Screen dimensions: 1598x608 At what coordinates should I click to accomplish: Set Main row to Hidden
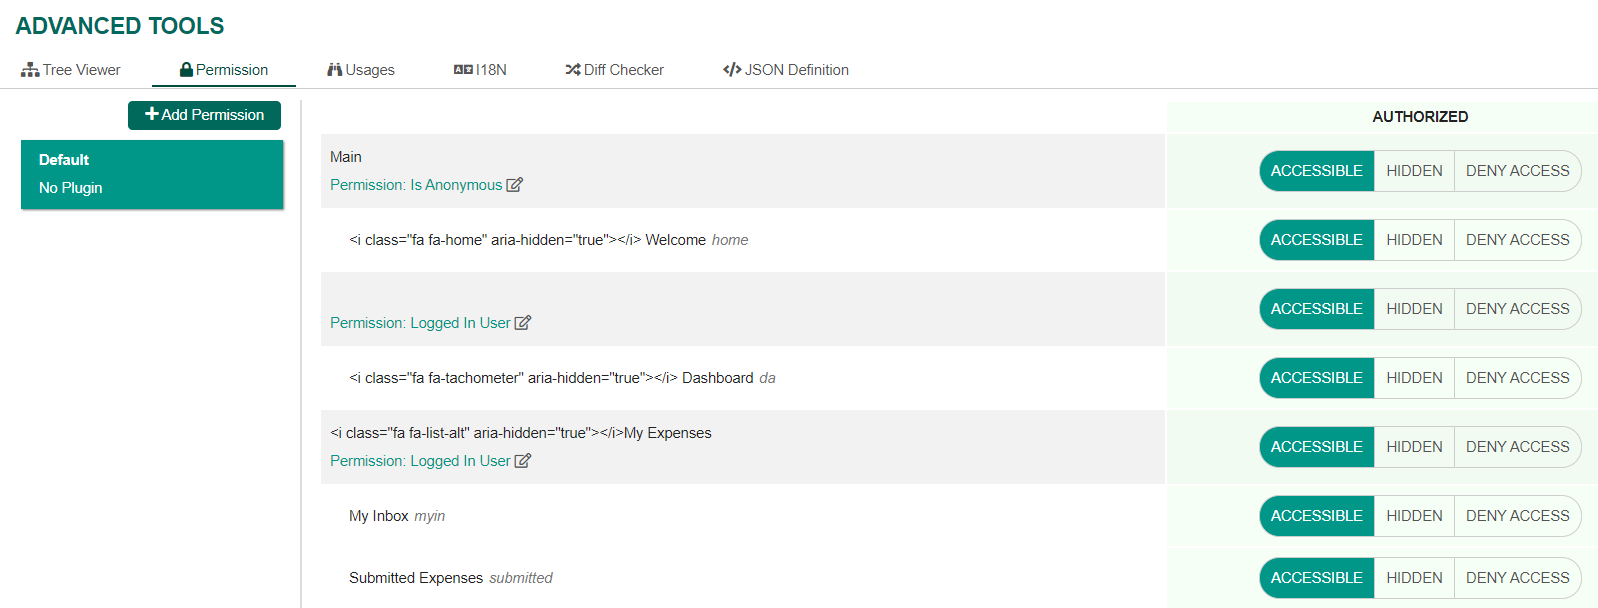(1414, 171)
